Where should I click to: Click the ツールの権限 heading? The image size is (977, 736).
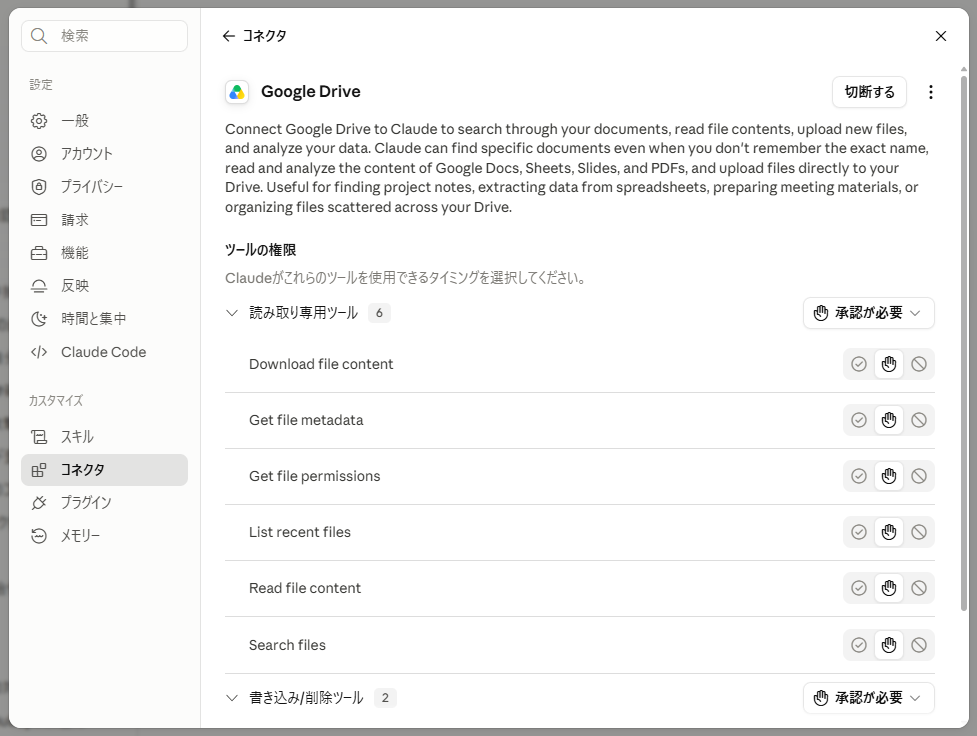tap(260, 250)
